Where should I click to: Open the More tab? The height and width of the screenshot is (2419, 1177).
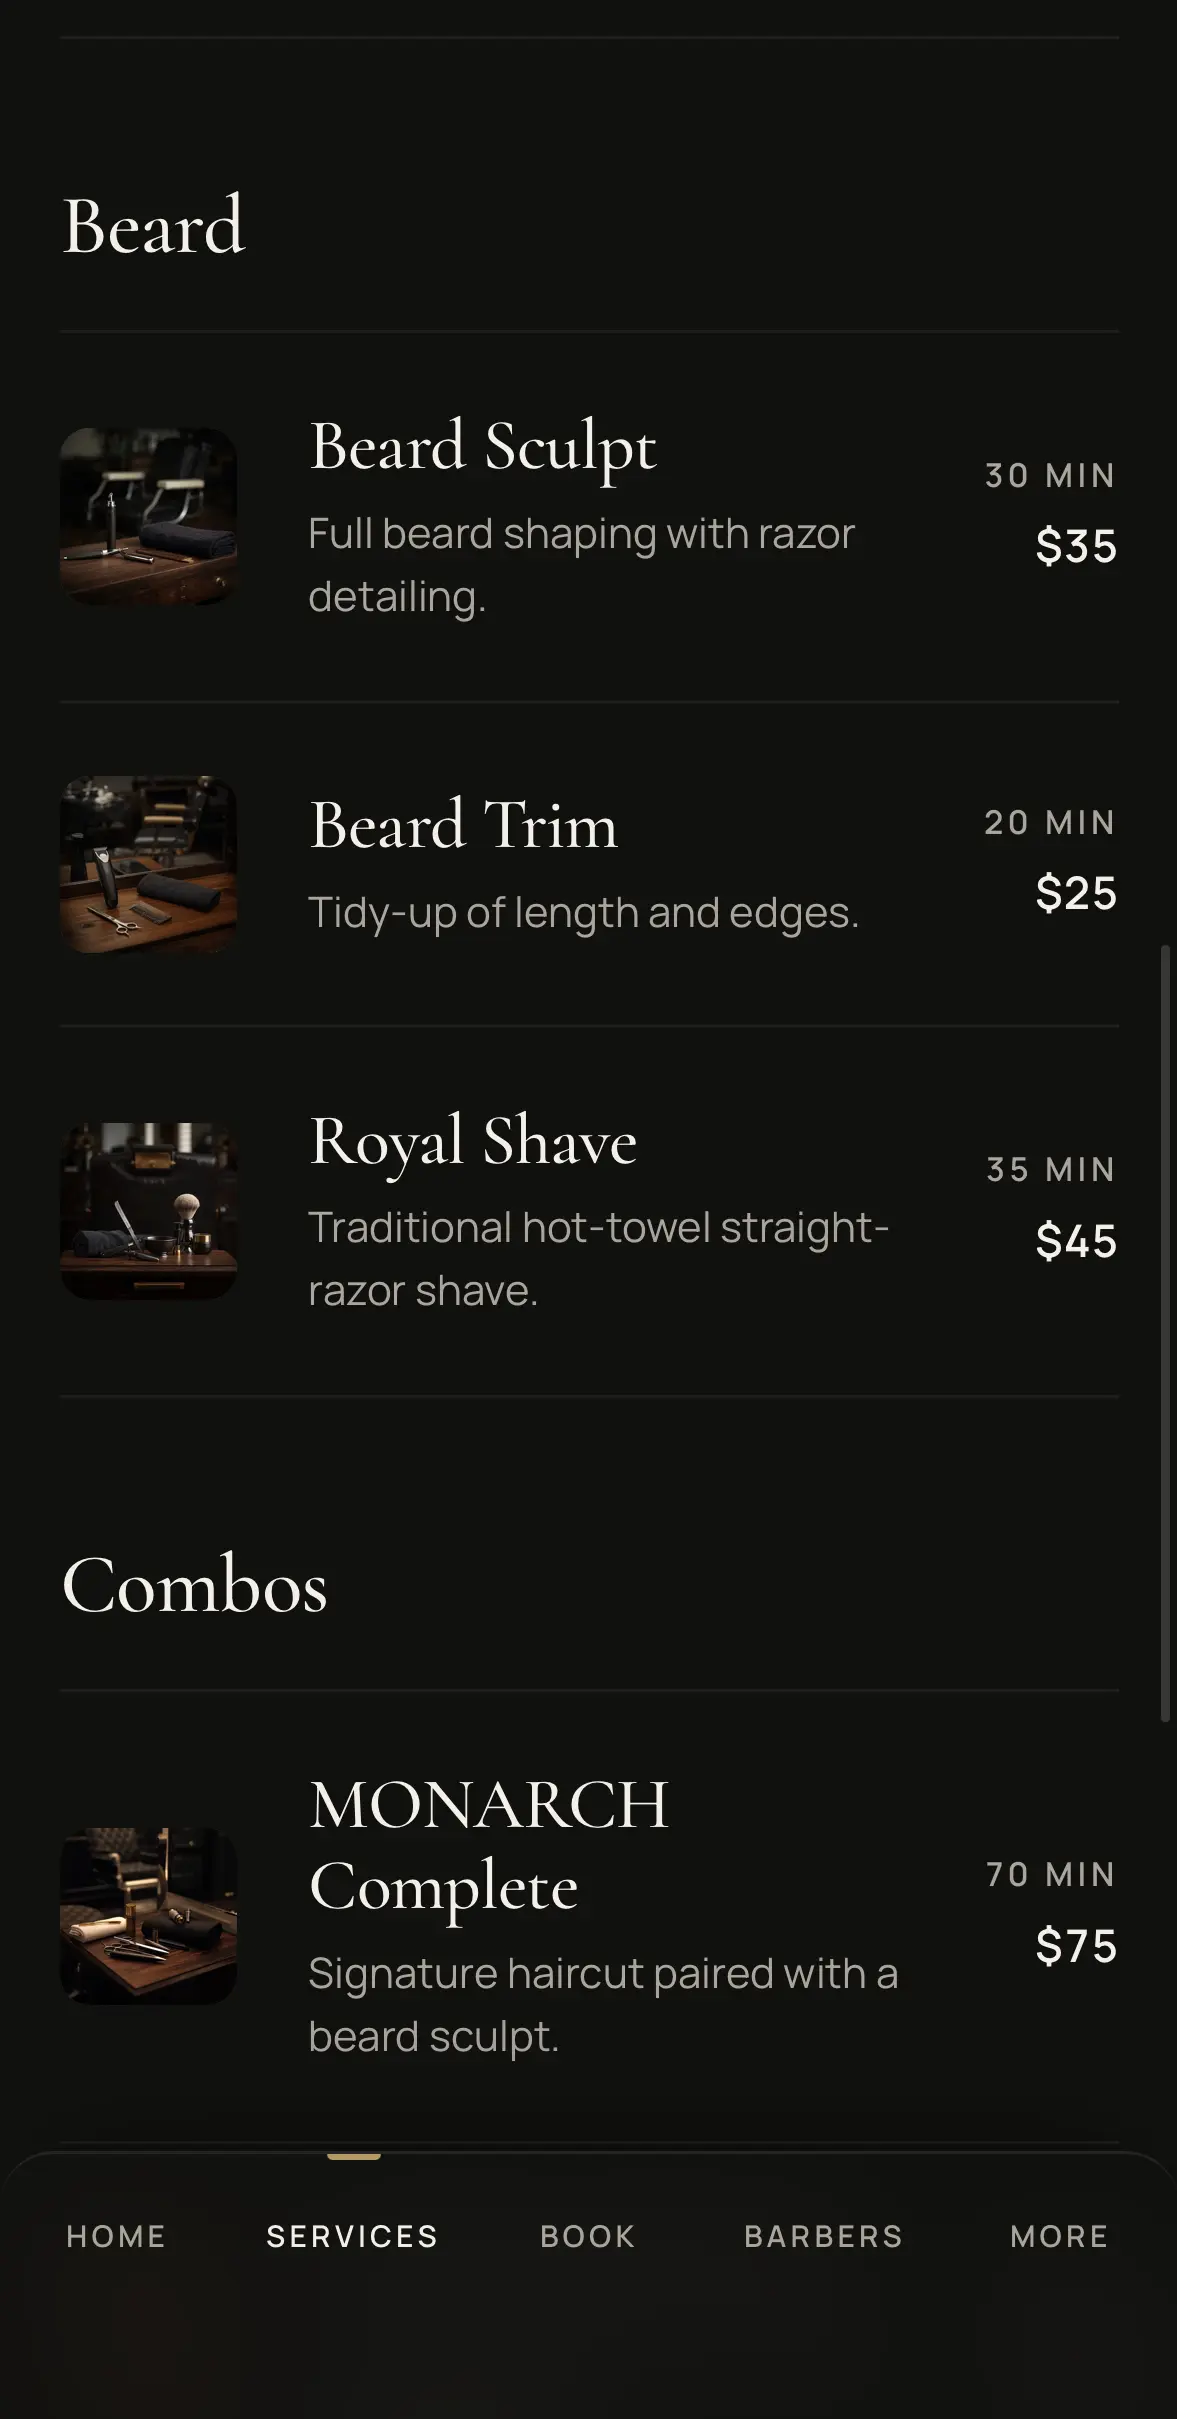click(x=1060, y=2236)
